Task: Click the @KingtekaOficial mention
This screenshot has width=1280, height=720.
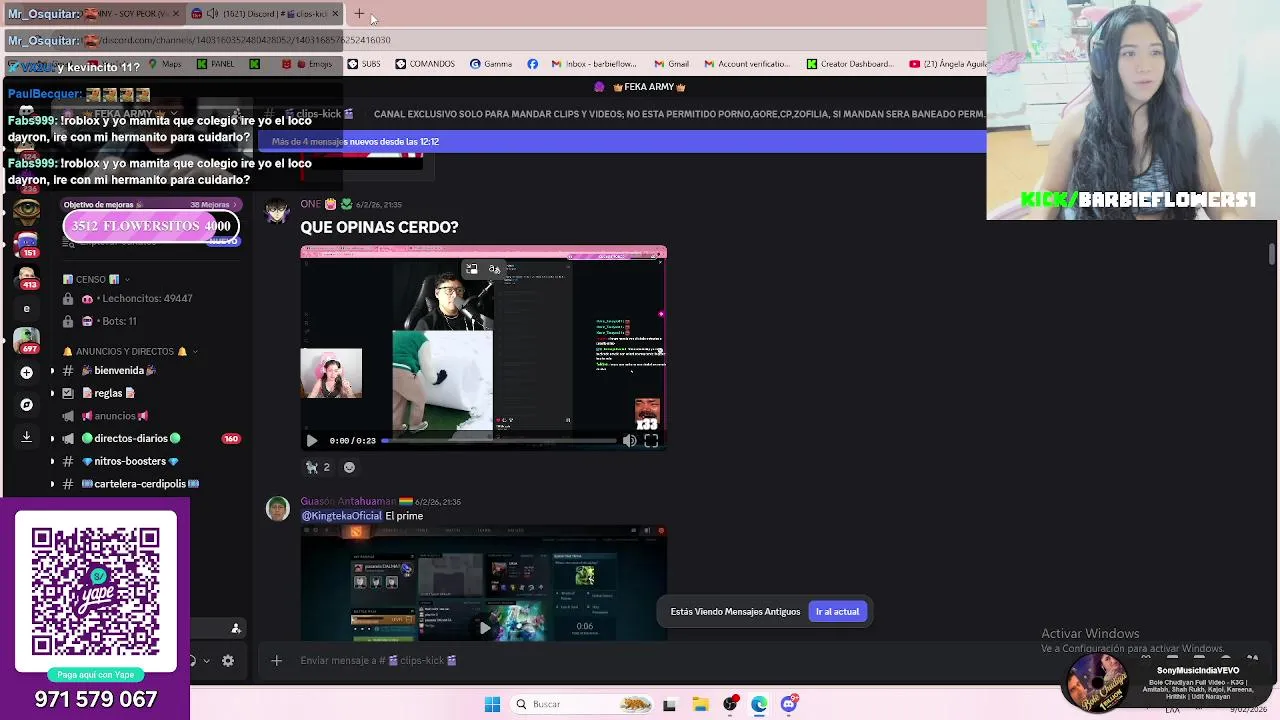Action: [x=341, y=516]
